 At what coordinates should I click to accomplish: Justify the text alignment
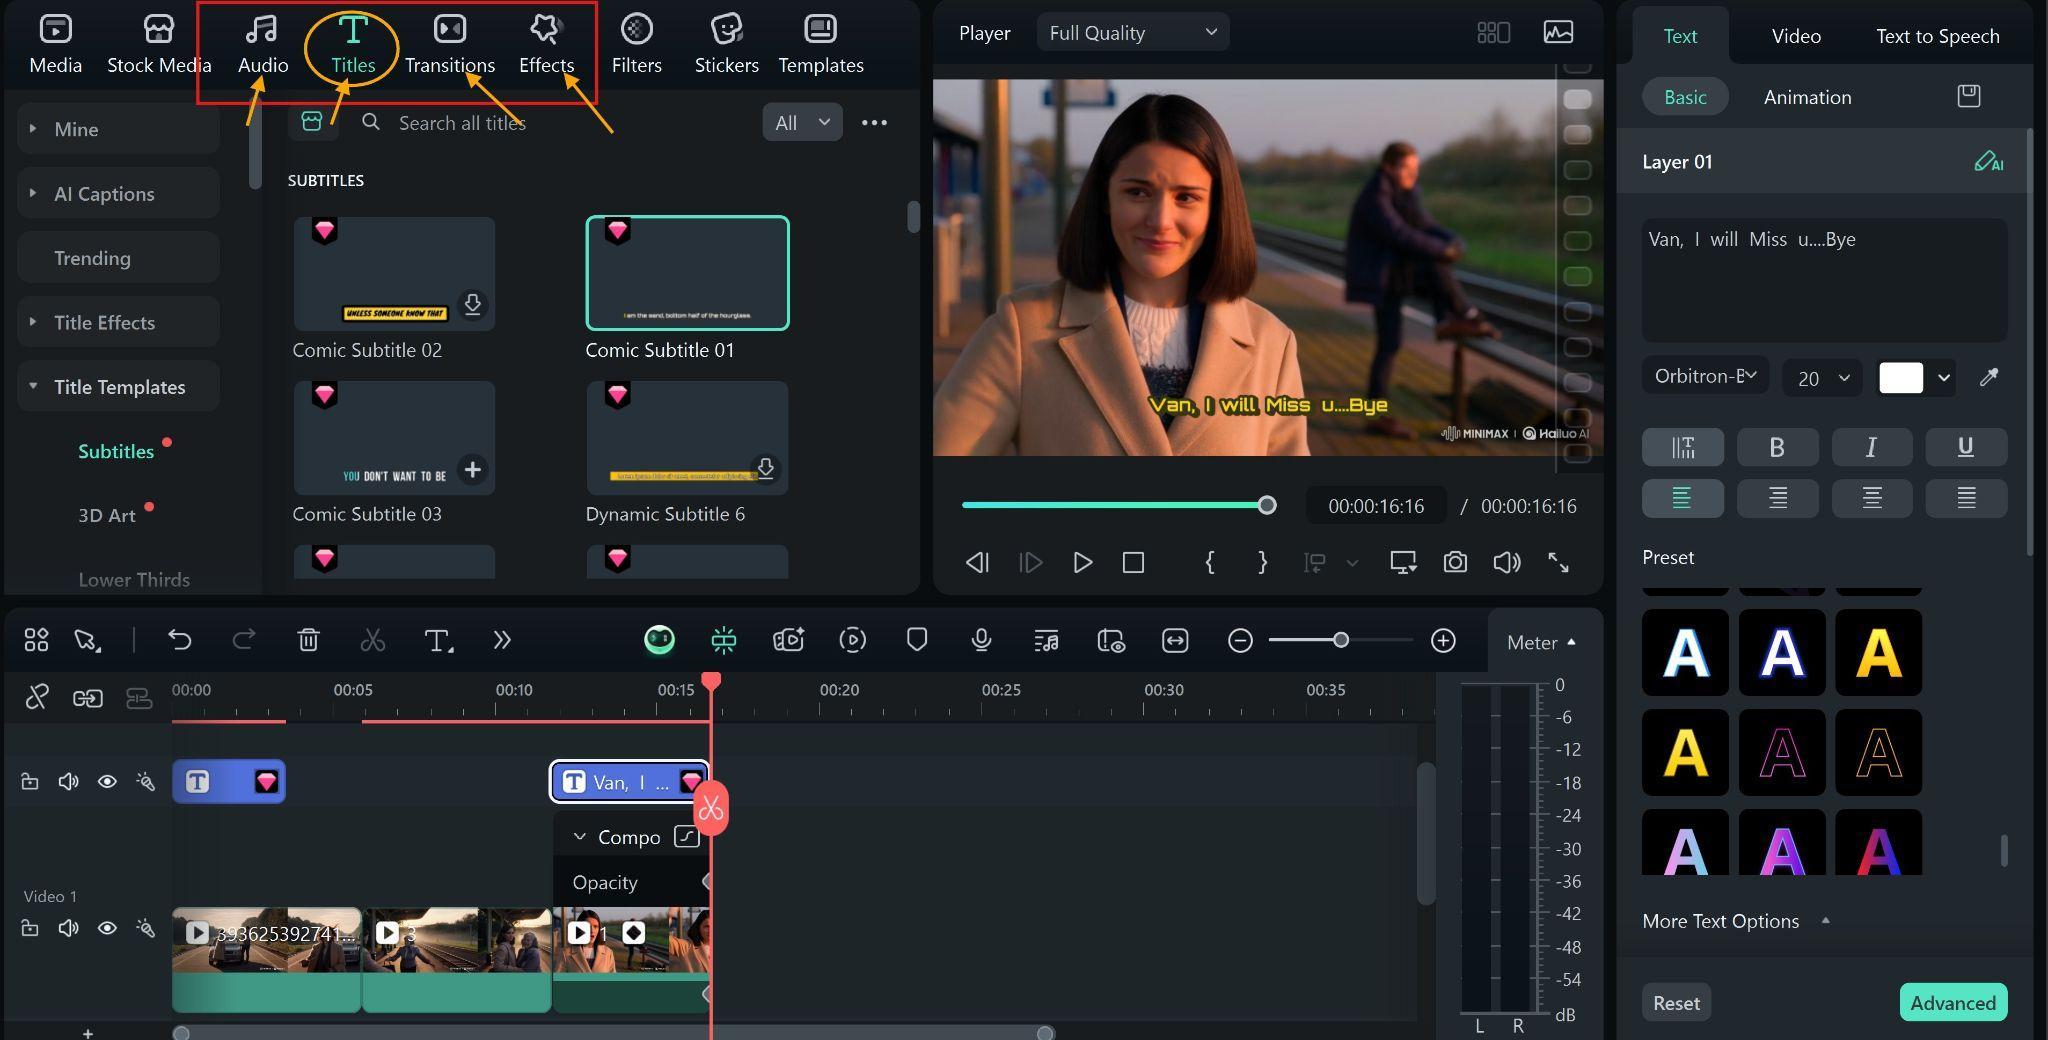[x=1965, y=498]
